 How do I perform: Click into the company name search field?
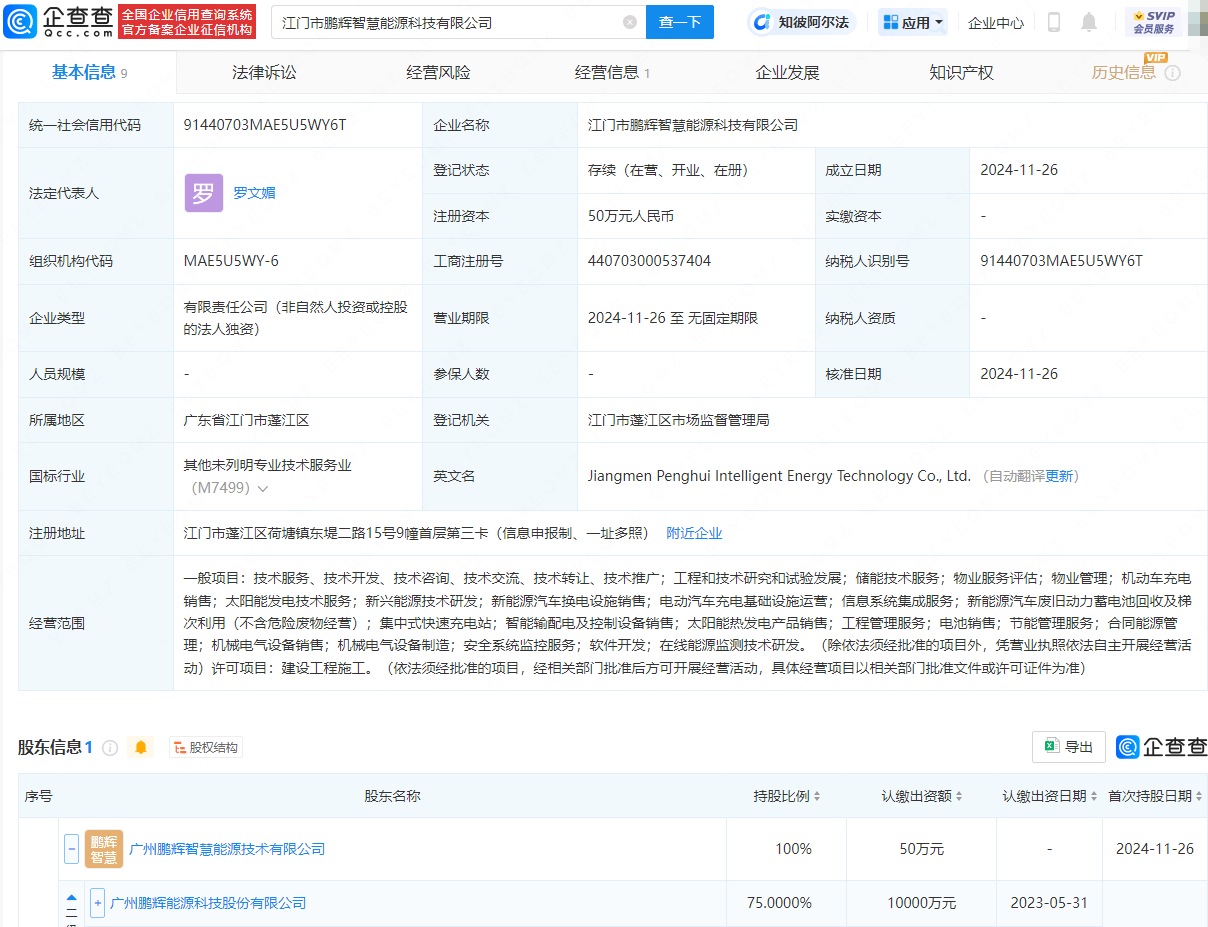point(448,22)
